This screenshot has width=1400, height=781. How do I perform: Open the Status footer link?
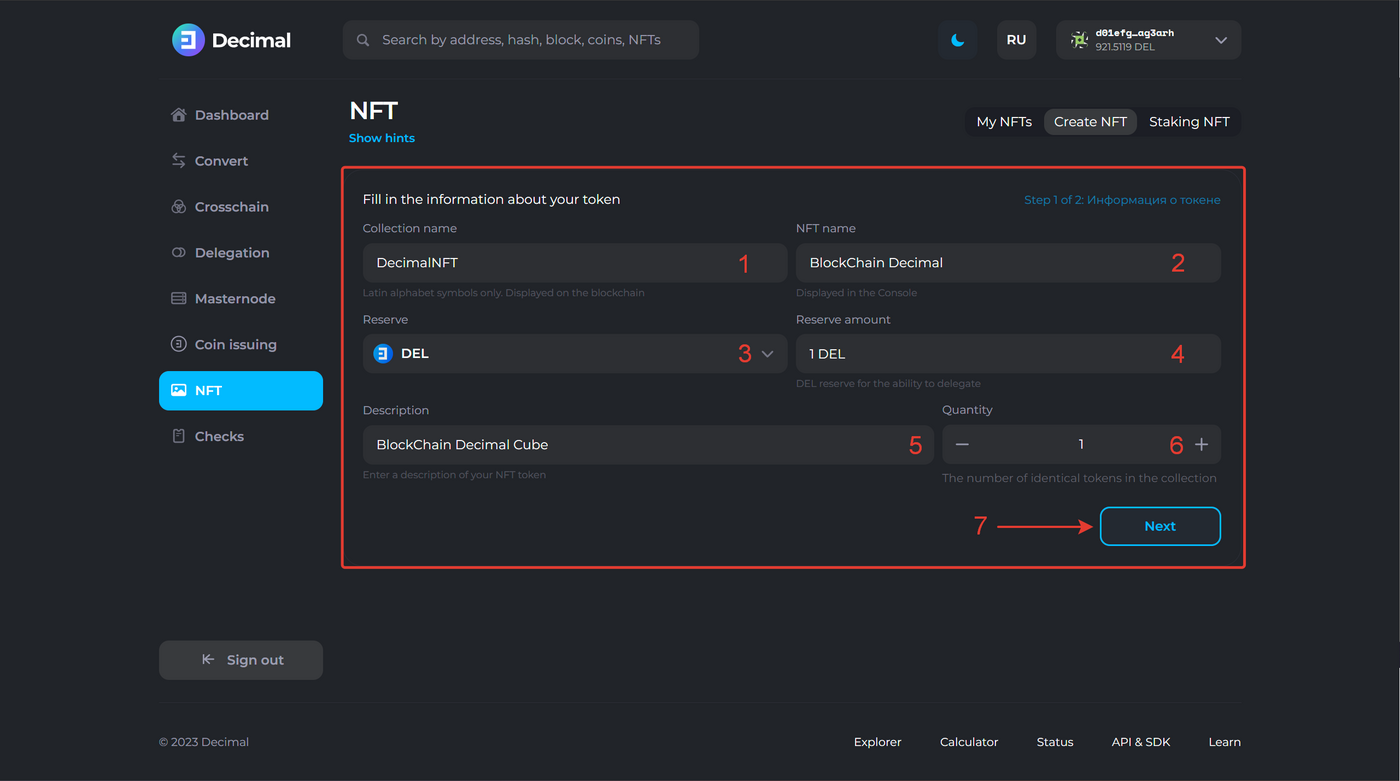(x=1055, y=742)
